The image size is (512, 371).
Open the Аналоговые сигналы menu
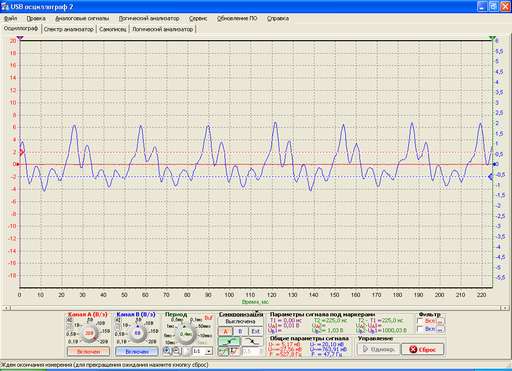(x=82, y=18)
